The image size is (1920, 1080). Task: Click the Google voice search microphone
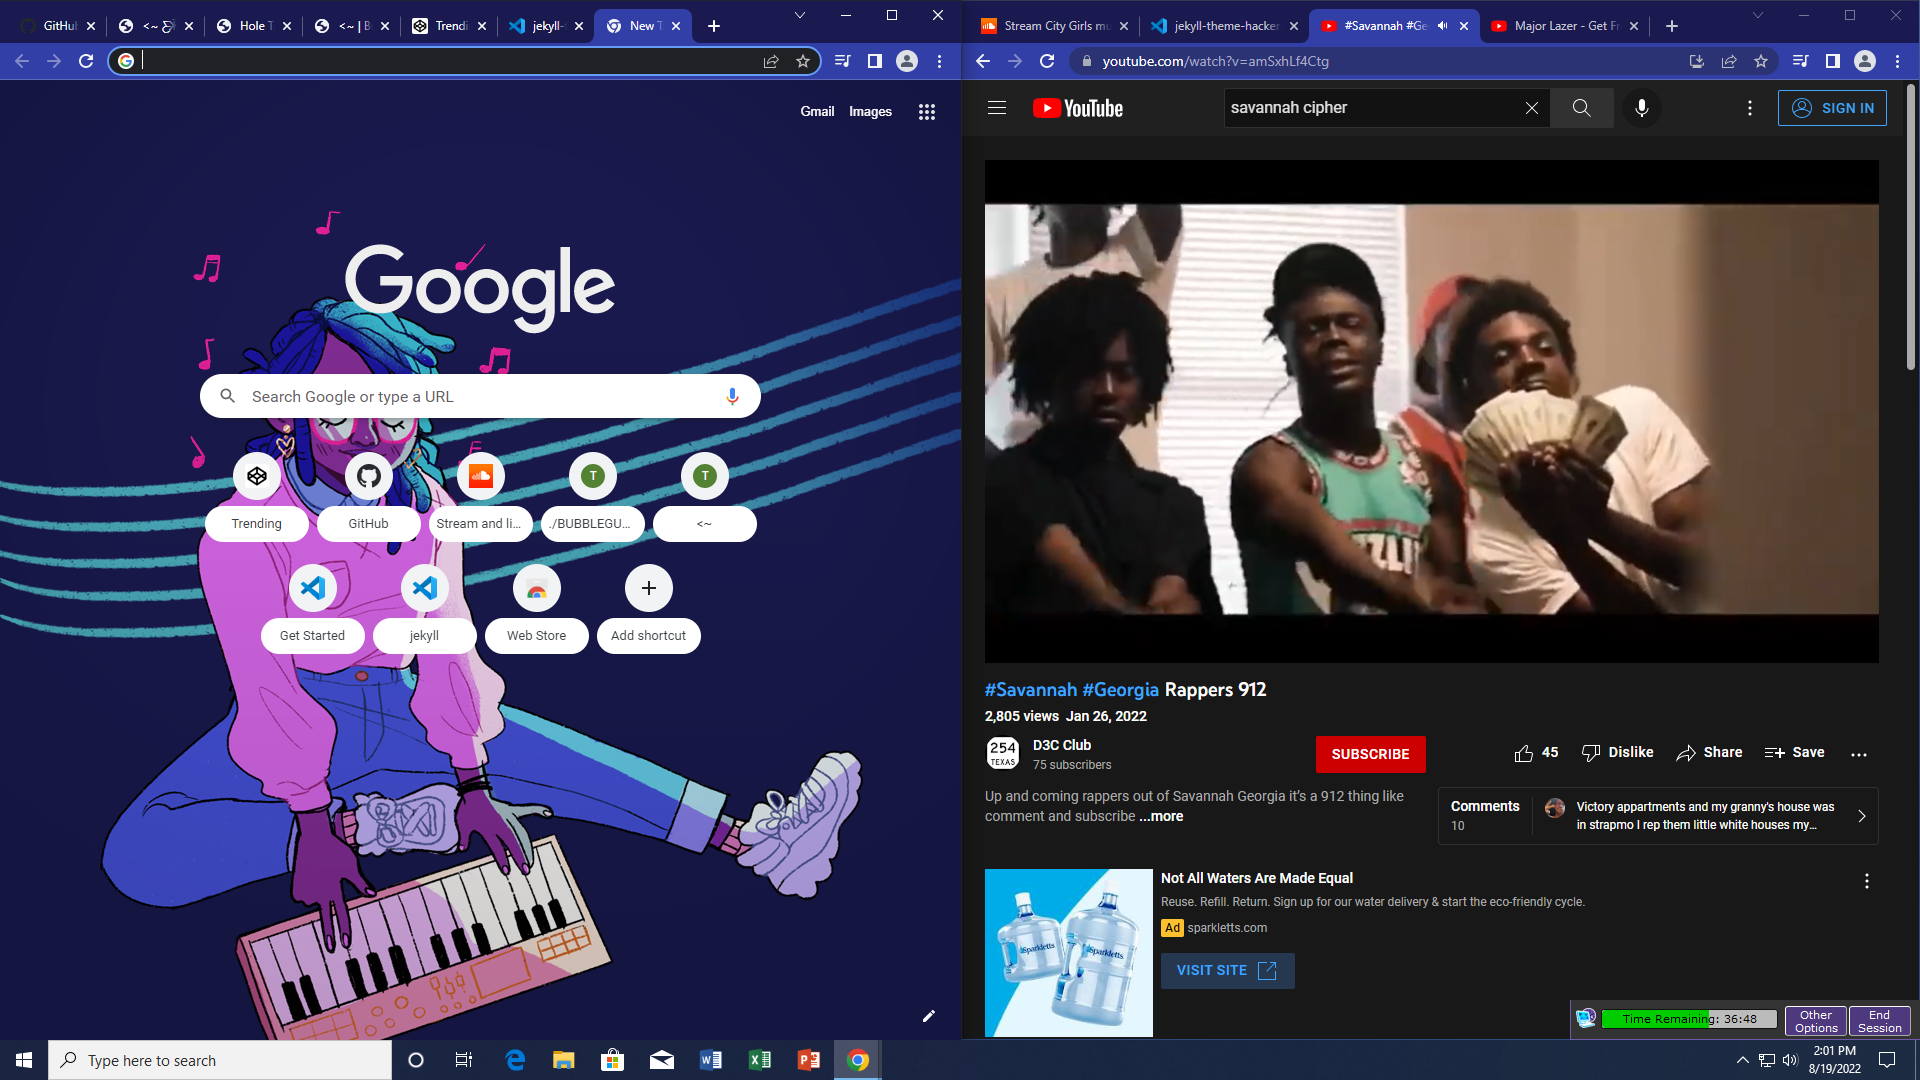[x=732, y=396]
